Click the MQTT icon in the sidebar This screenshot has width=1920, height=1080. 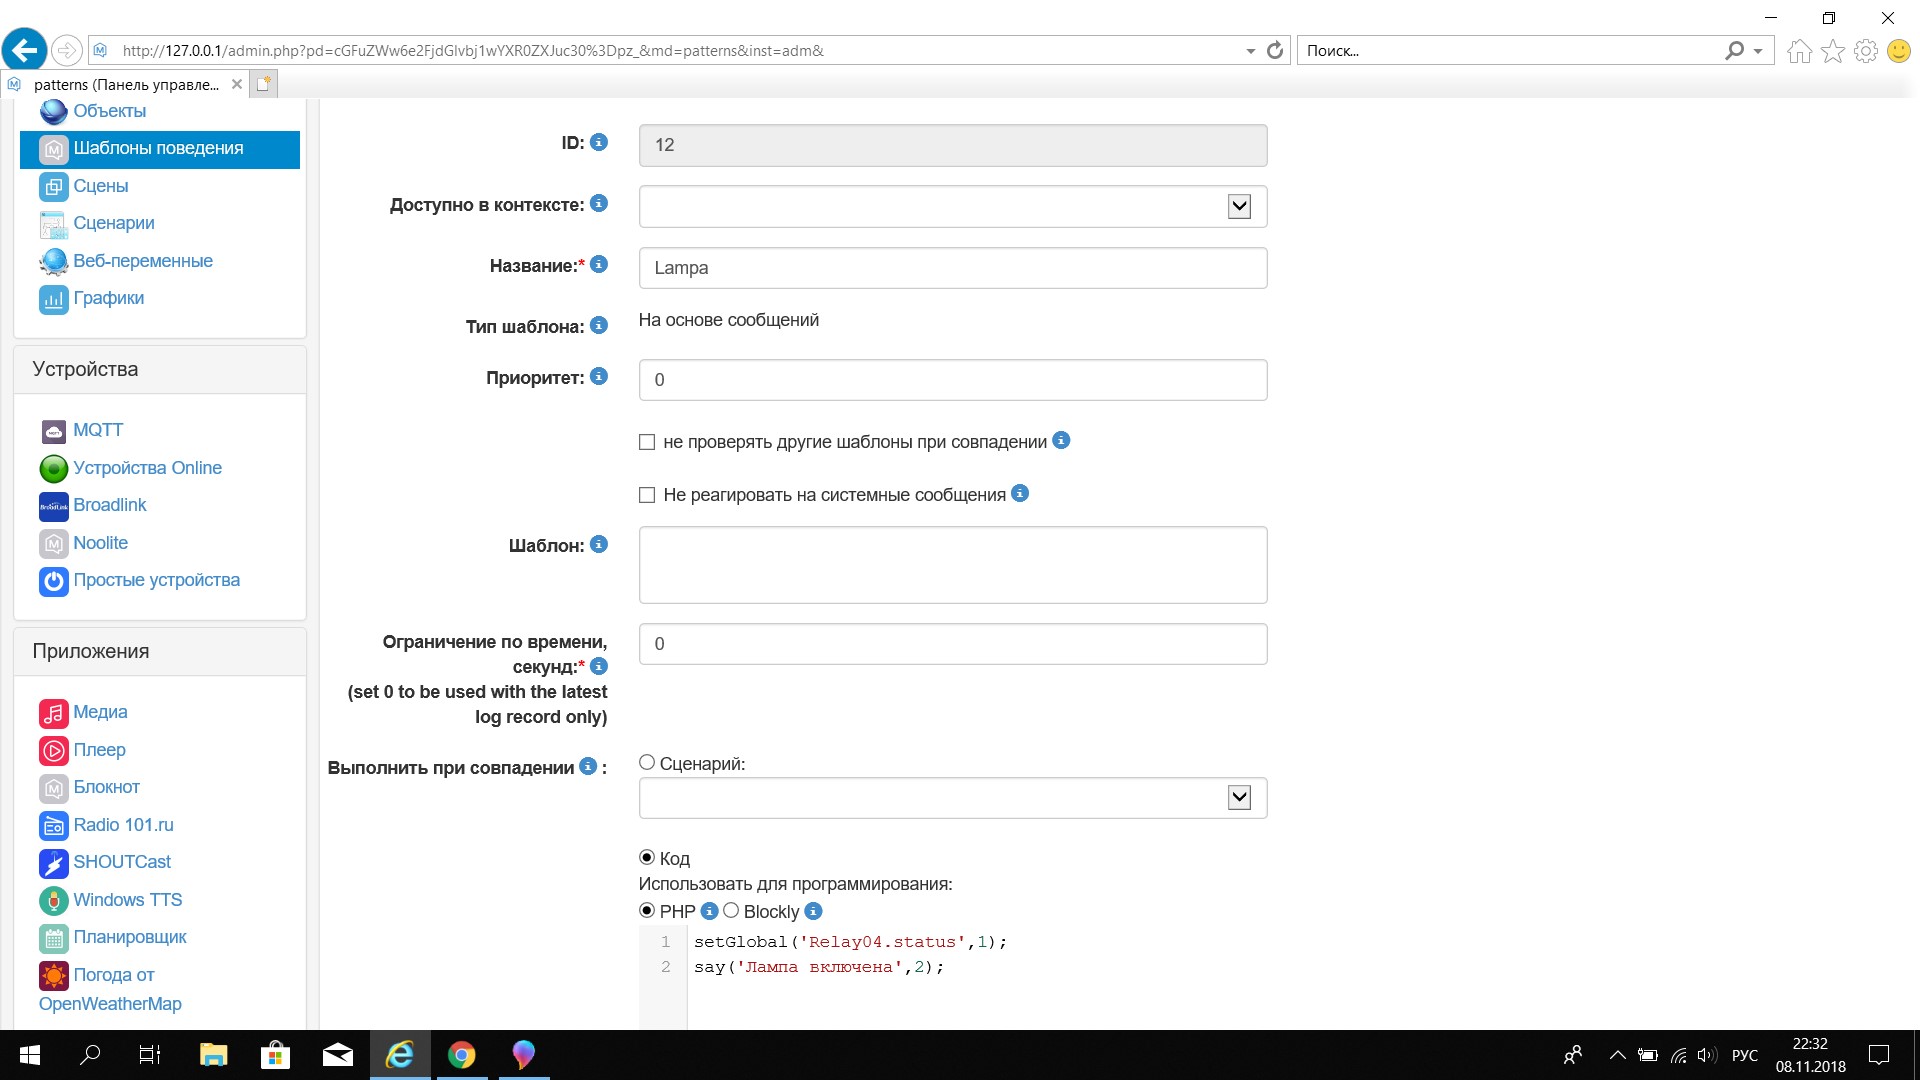(x=53, y=431)
